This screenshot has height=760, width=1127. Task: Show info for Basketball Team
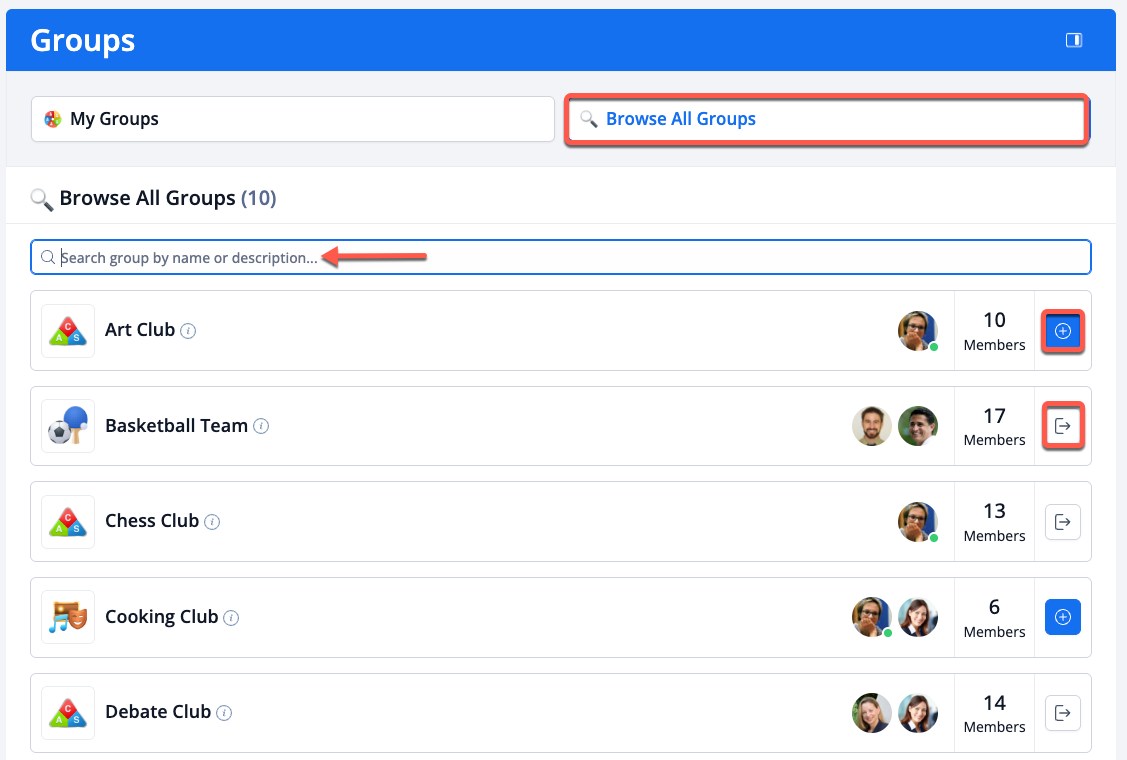tap(261, 426)
